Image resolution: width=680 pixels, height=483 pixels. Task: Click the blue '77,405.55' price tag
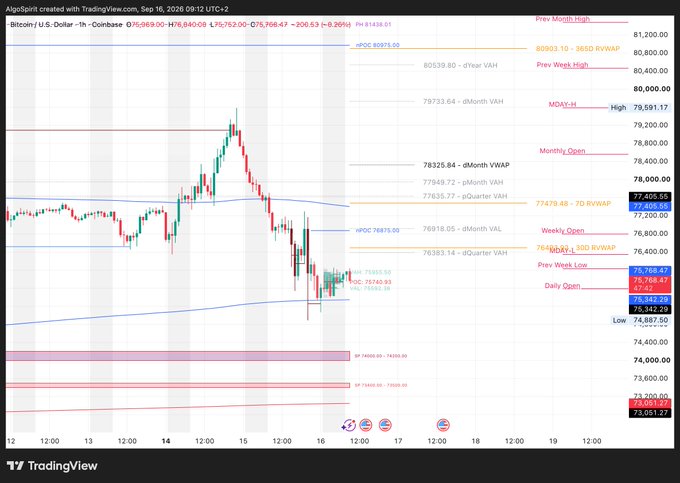[650, 206]
